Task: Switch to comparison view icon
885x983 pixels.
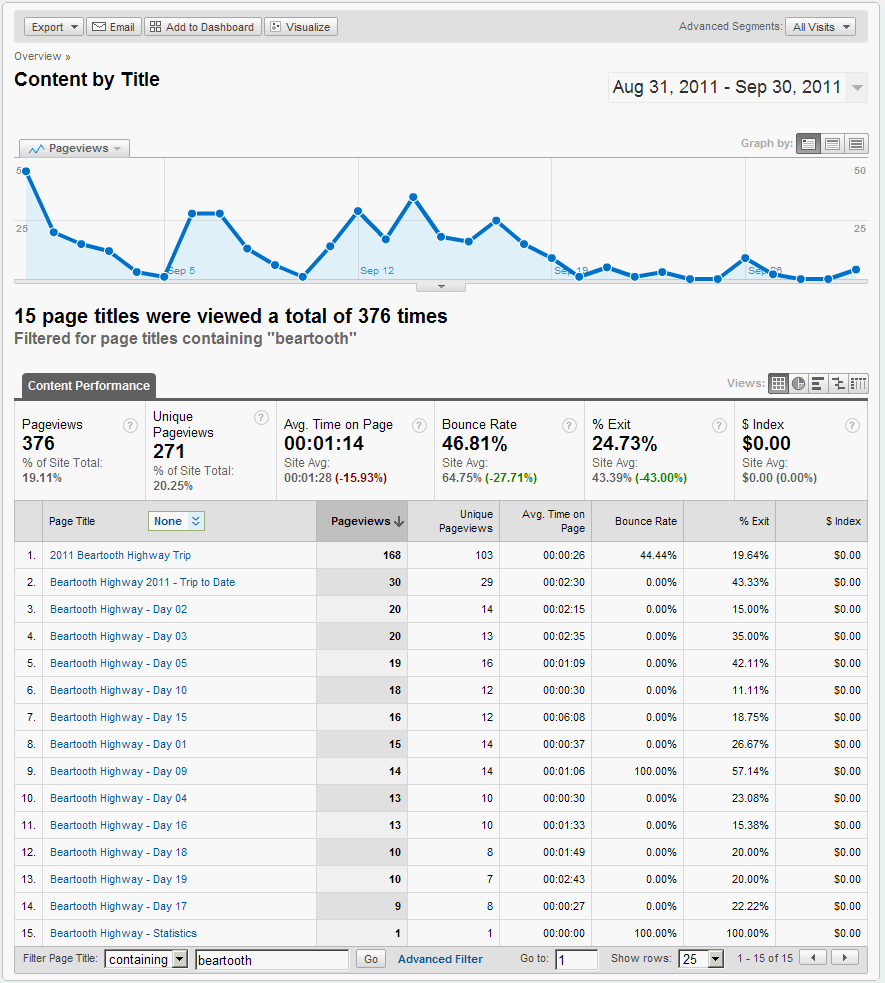Action: [838, 383]
